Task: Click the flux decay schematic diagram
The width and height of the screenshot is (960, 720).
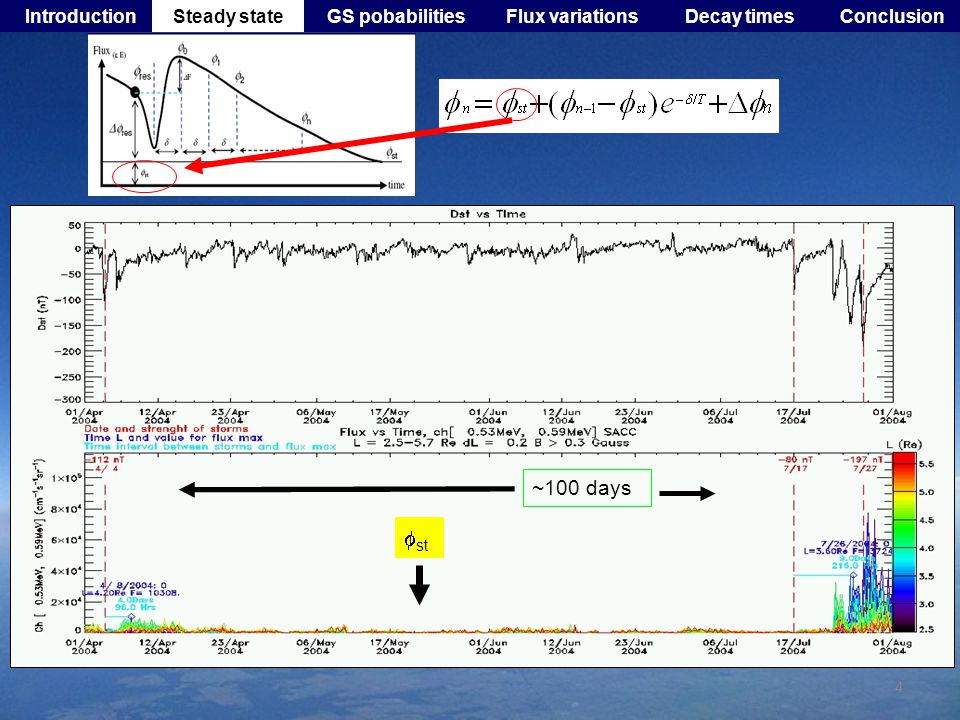Action: (x=251, y=115)
